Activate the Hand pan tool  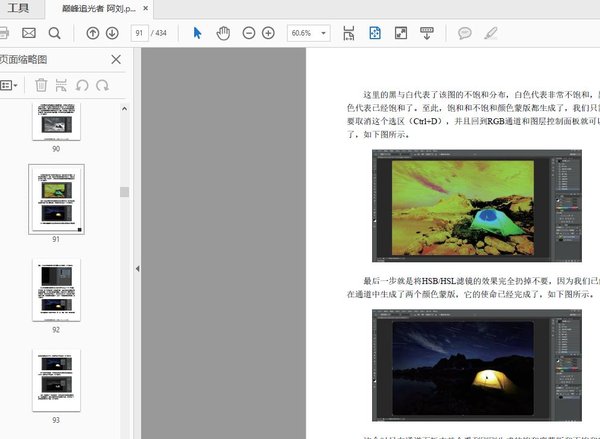click(223, 33)
